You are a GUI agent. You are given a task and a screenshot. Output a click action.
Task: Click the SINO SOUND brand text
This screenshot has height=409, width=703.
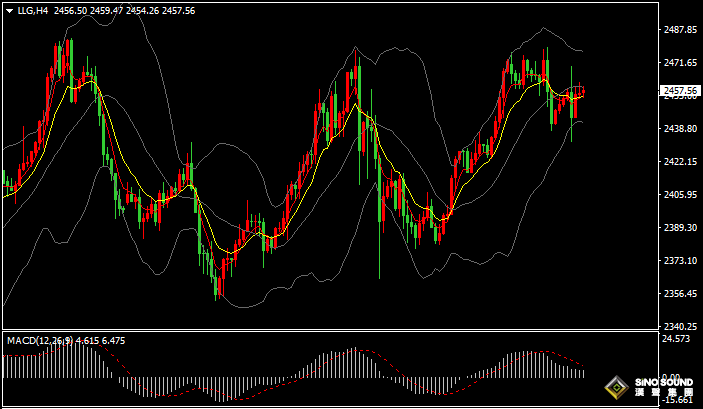[x=664, y=383]
